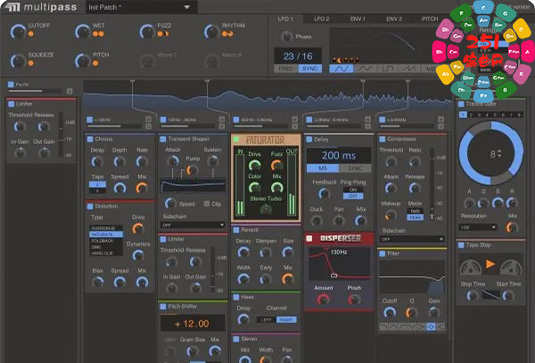Toggle the Reverb module enable box

(x=236, y=230)
